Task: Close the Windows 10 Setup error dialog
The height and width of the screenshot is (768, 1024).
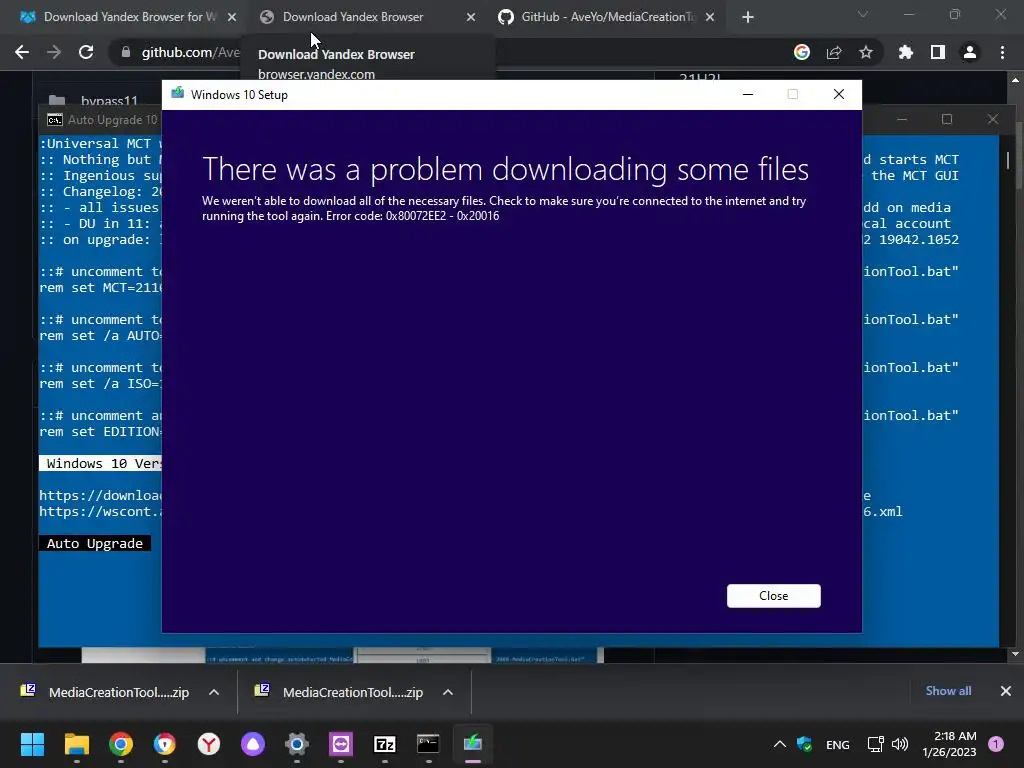Action: 773,596
